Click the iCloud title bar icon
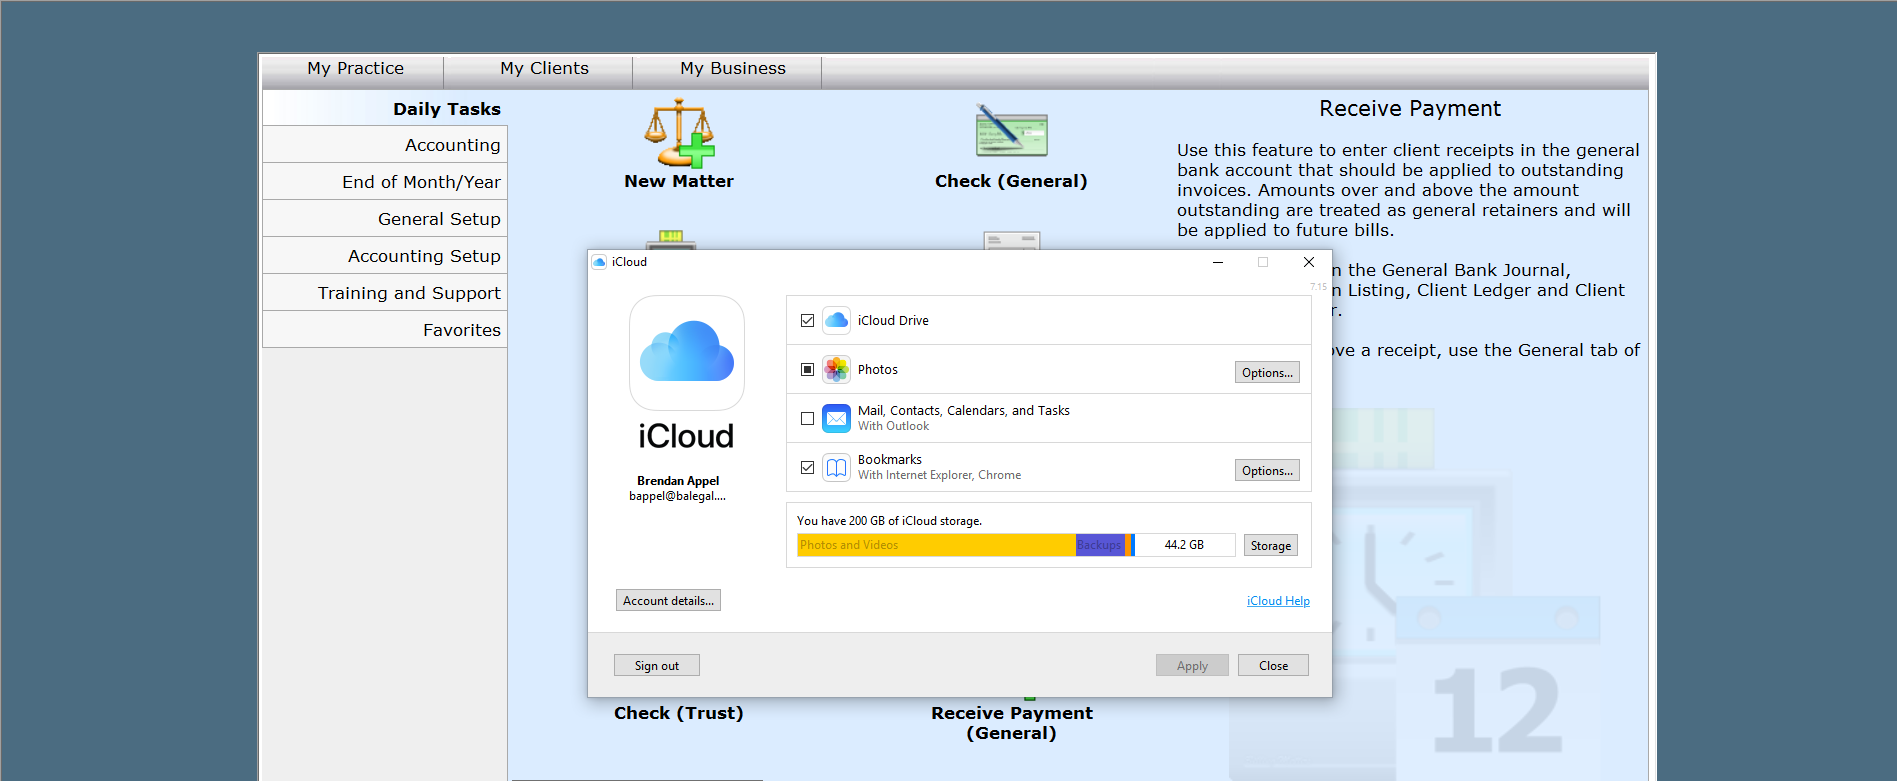This screenshot has width=1897, height=781. 600,262
